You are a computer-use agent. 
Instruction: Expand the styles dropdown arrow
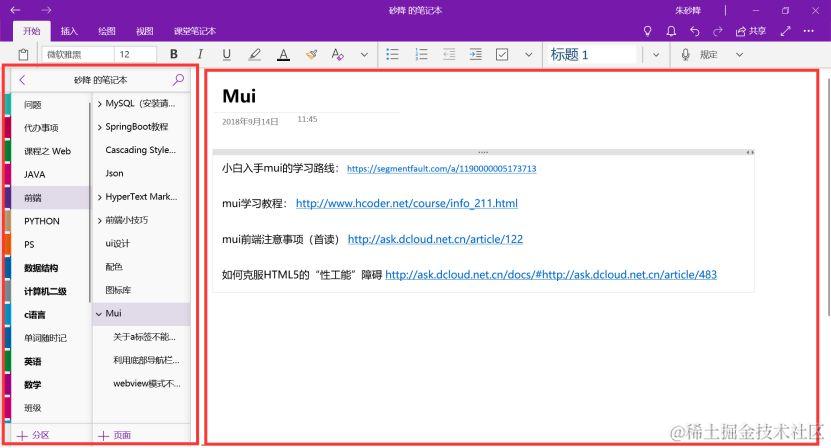(656, 55)
